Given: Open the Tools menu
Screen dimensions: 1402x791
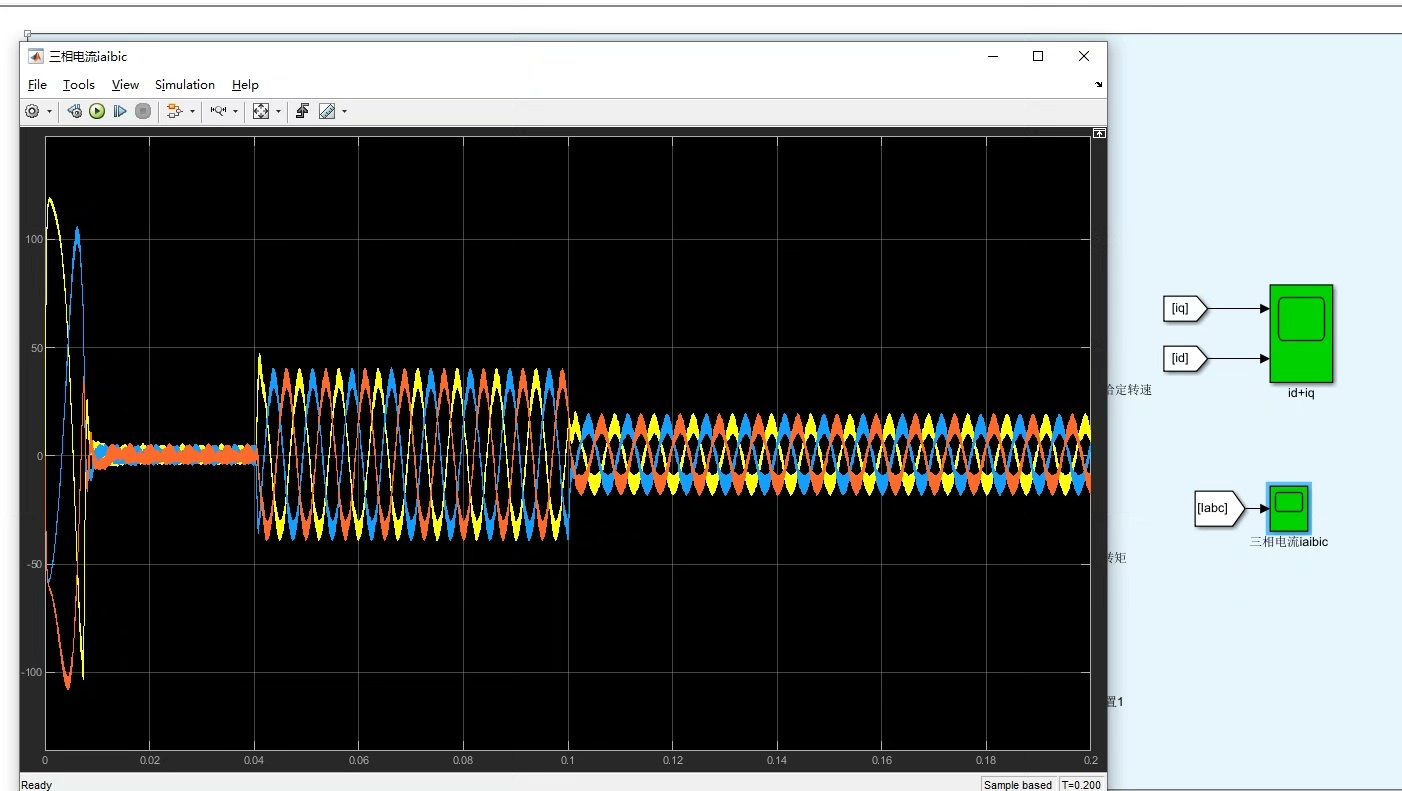Looking at the screenshot, I should point(79,85).
